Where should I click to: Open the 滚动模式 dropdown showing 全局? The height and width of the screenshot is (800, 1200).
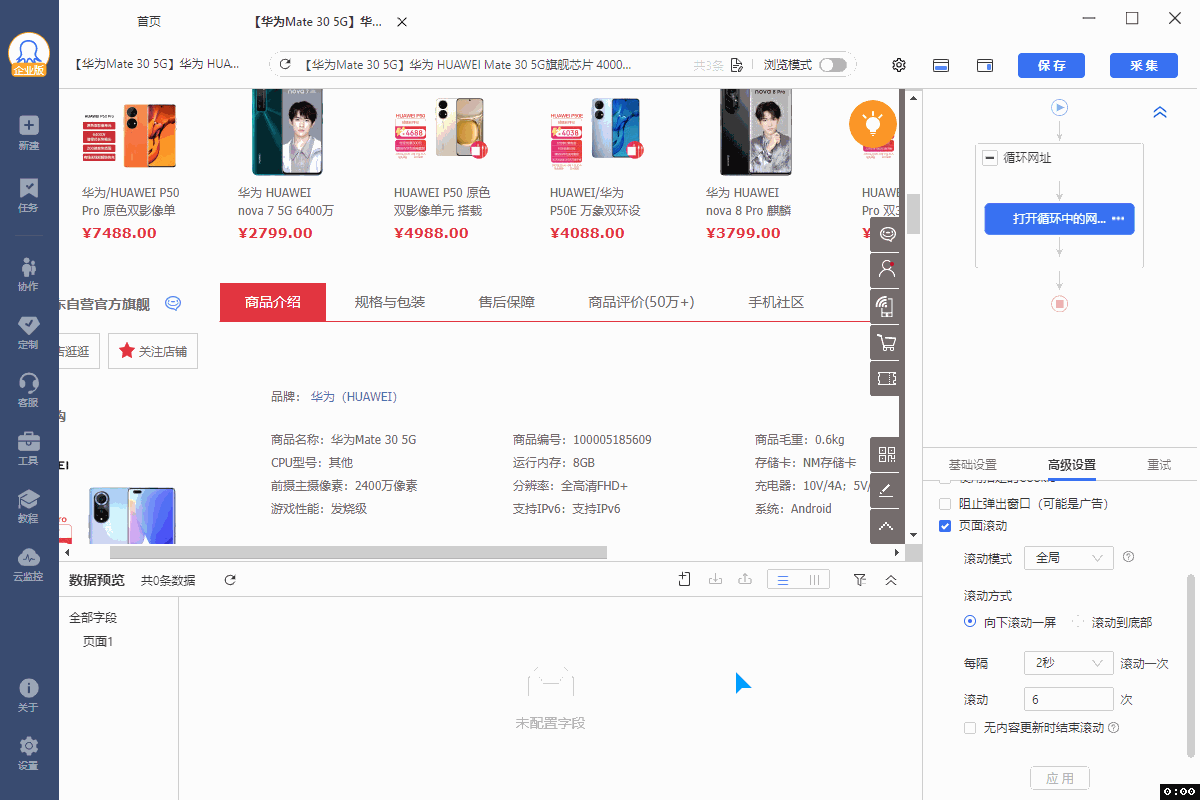pos(1068,558)
